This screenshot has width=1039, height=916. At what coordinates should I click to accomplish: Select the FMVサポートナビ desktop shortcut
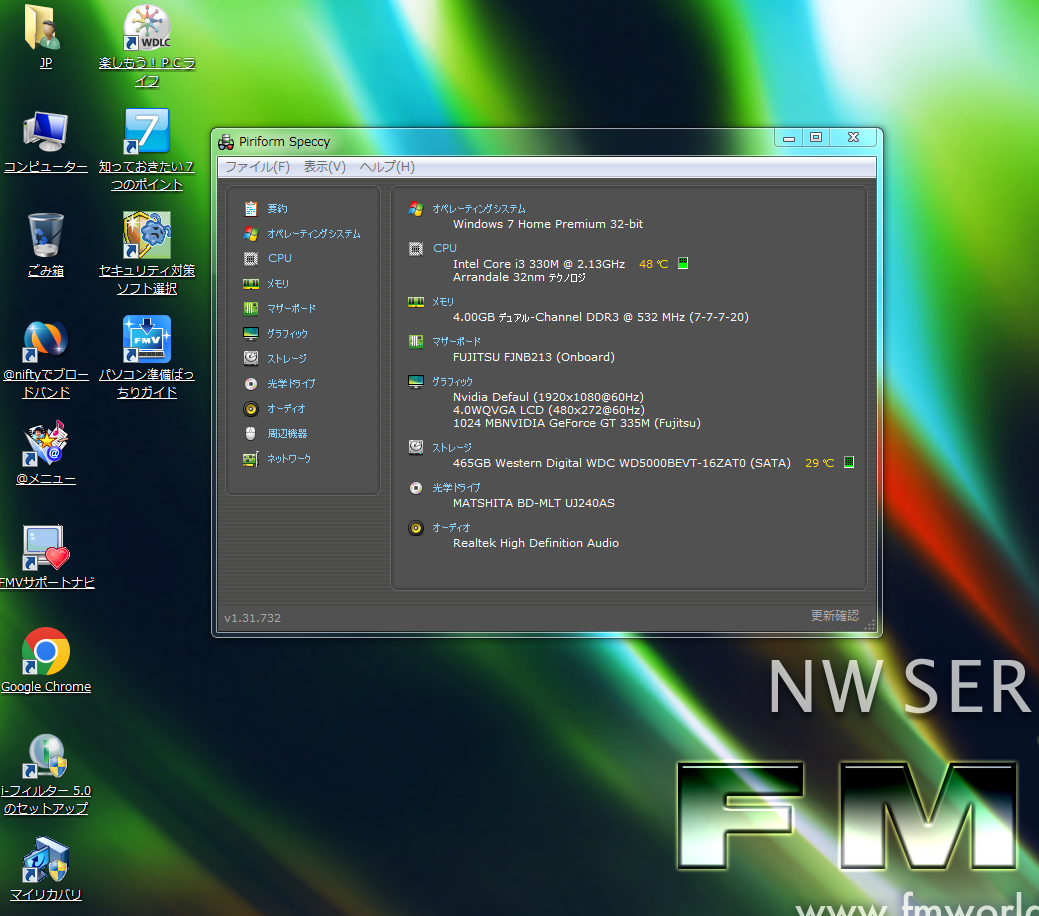(46, 557)
